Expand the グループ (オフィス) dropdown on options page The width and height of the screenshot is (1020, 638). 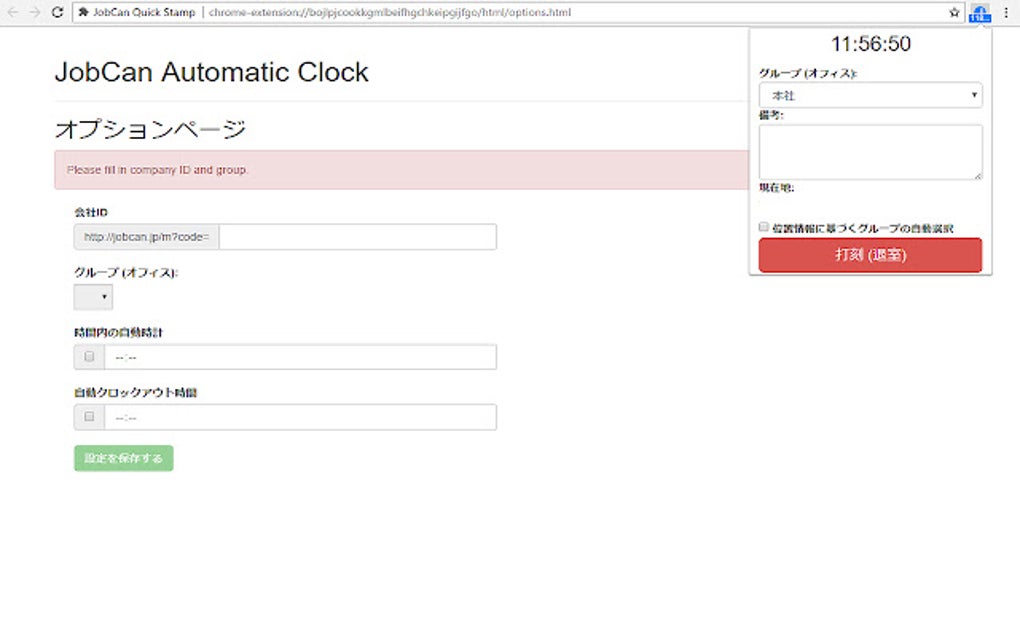(92, 297)
